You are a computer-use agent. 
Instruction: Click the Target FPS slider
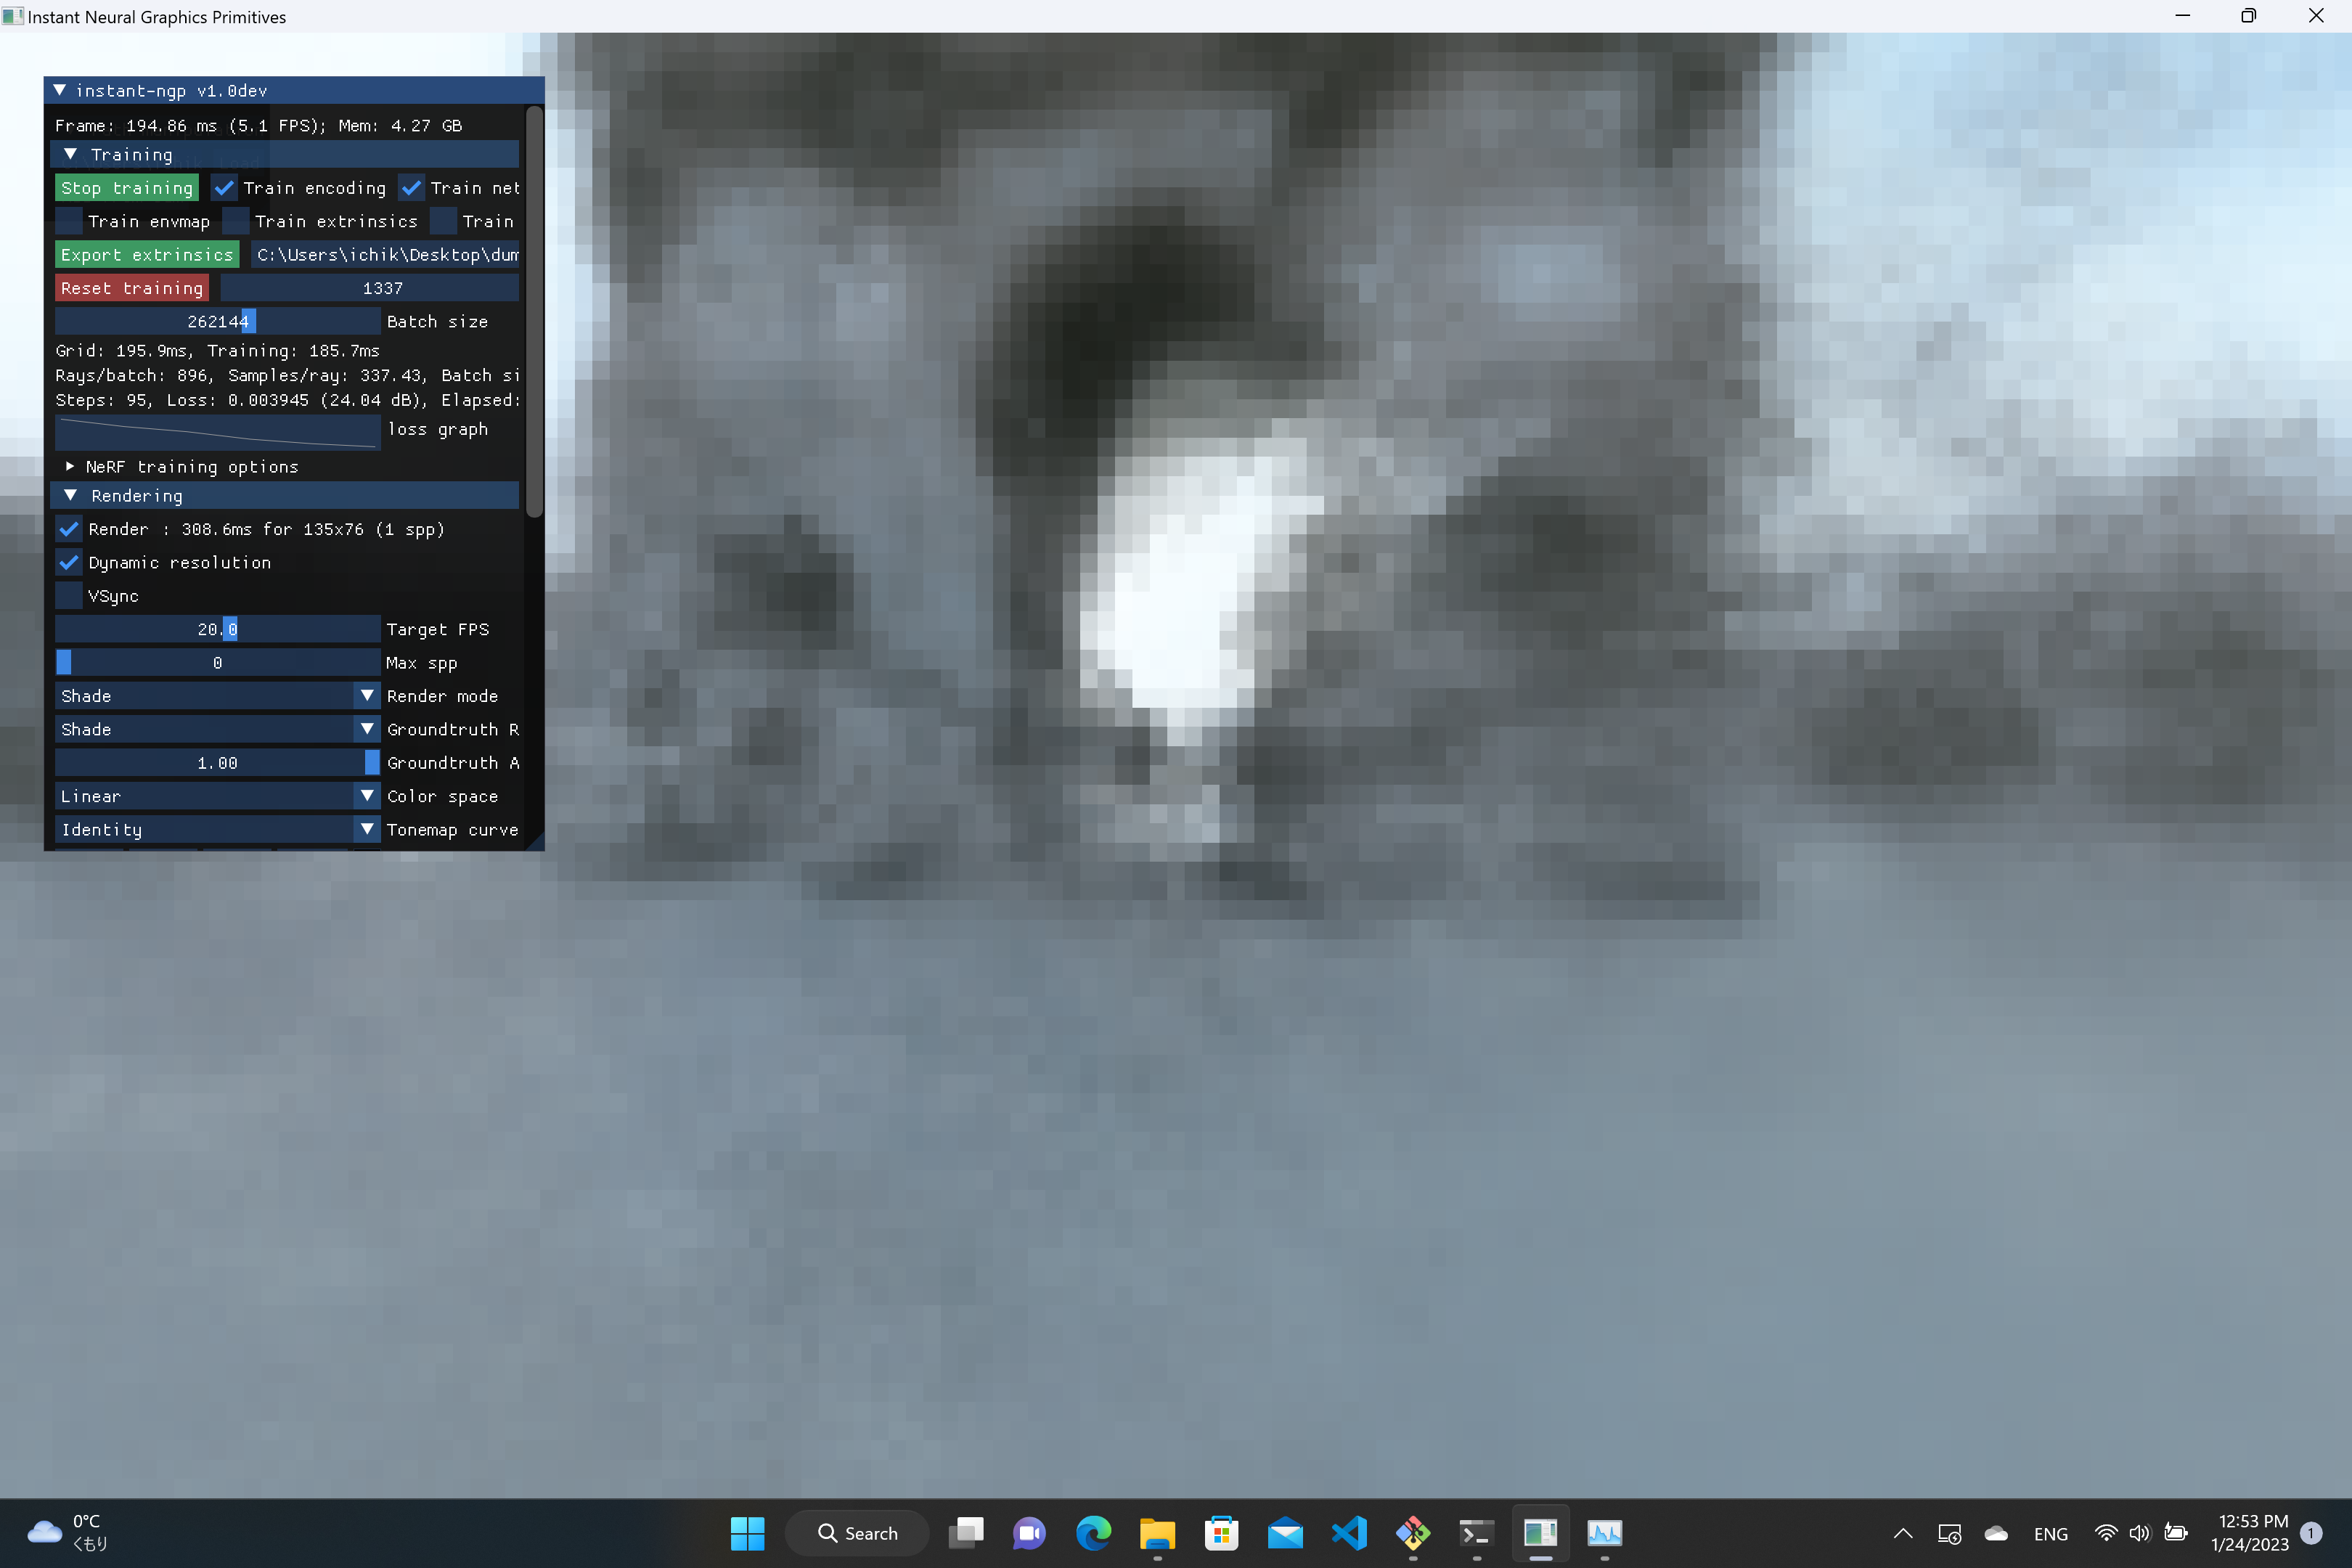click(217, 629)
